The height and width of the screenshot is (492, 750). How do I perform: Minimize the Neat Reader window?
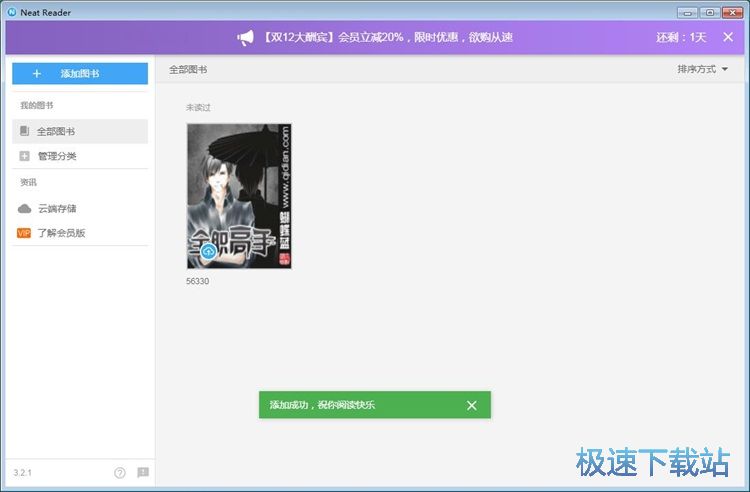click(x=687, y=12)
